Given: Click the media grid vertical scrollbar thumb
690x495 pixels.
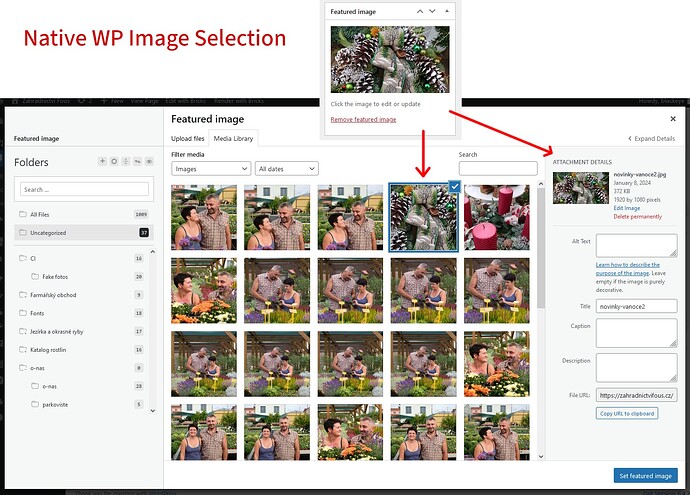Looking at the screenshot, I should pos(541,249).
